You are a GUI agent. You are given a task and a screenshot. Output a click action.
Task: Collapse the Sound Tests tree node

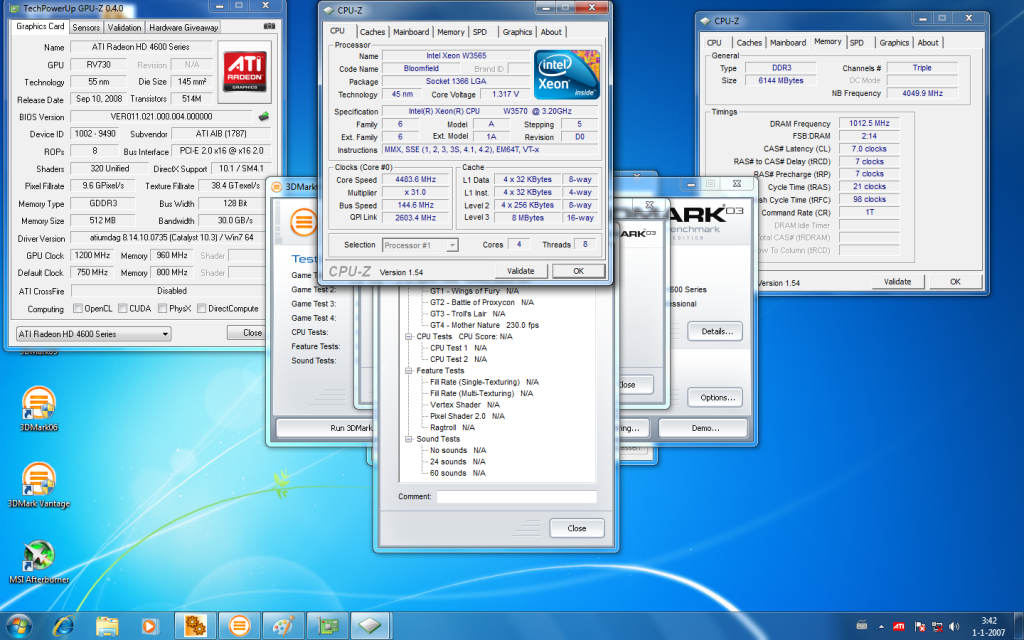[408, 439]
